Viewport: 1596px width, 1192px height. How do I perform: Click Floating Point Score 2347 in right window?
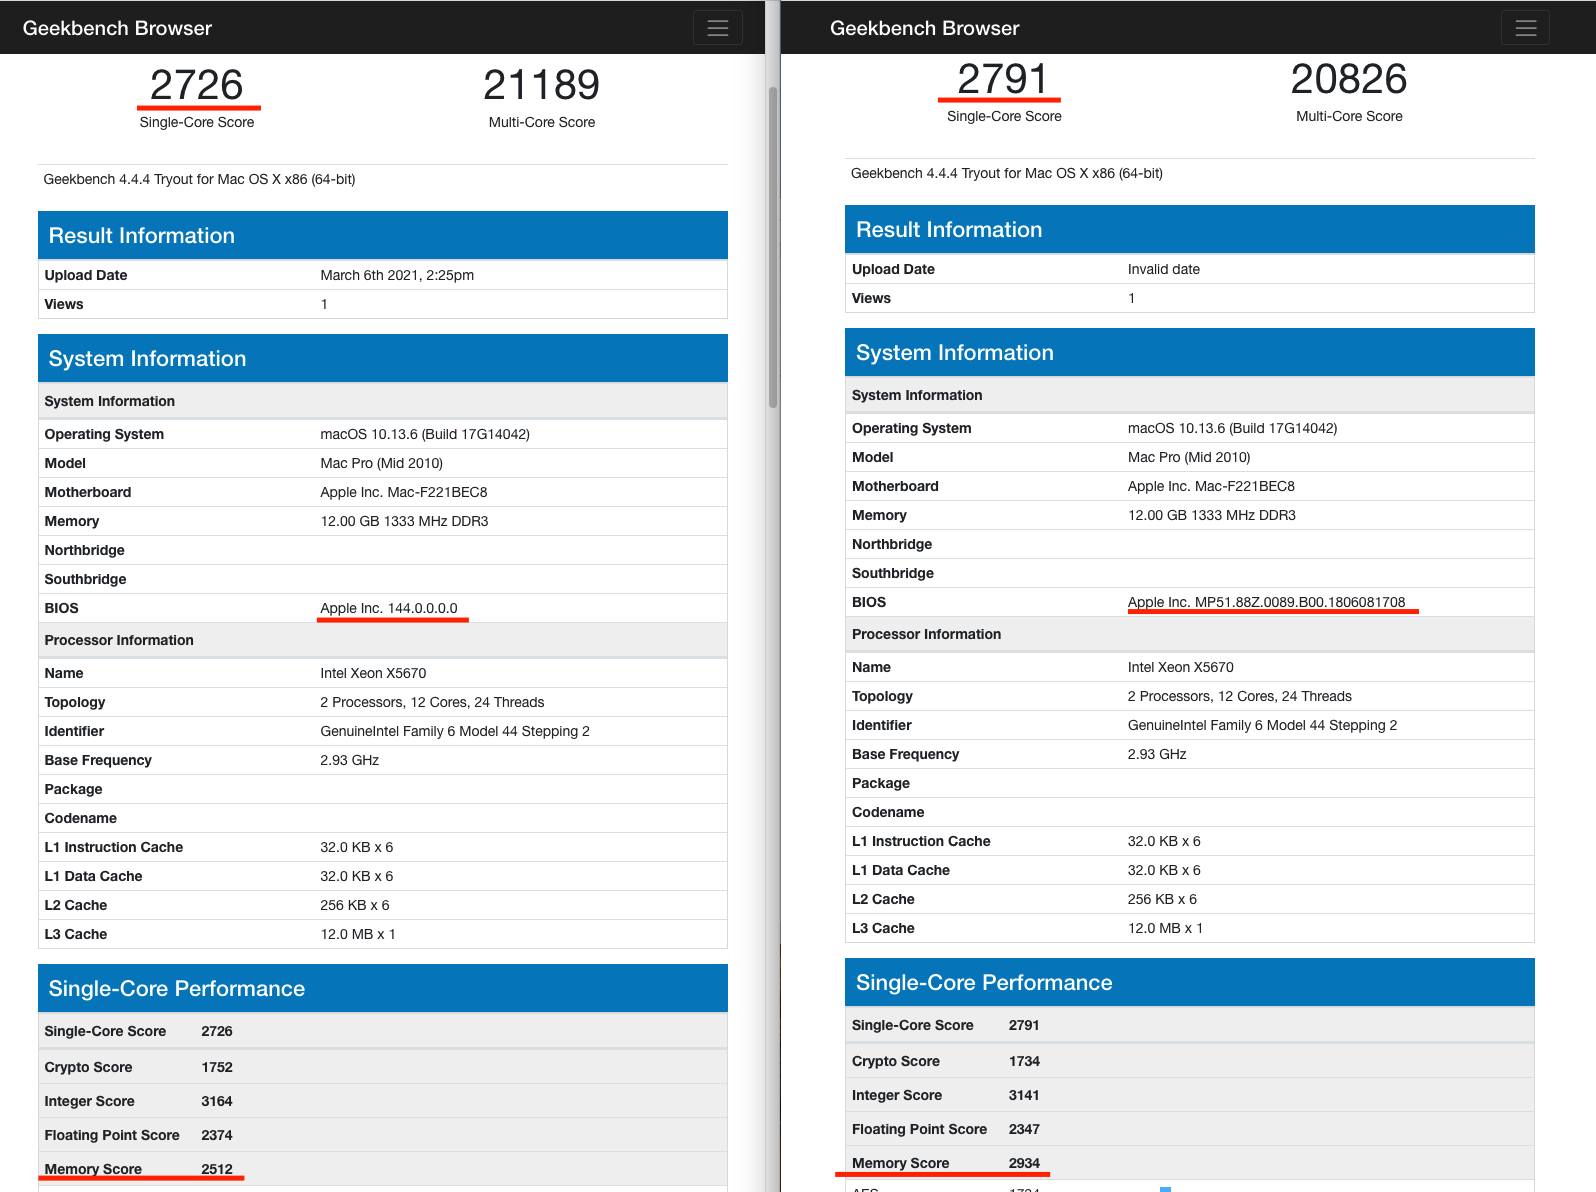pos(1024,1129)
